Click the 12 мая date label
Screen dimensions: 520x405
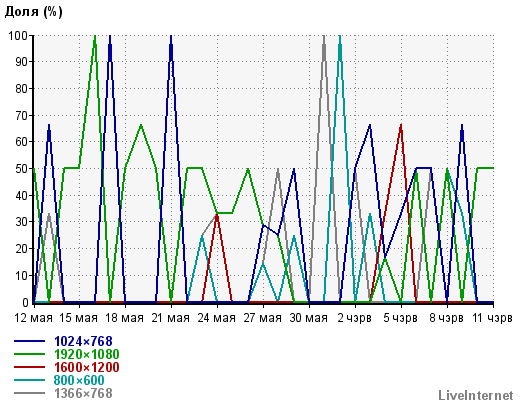(33, 318)
